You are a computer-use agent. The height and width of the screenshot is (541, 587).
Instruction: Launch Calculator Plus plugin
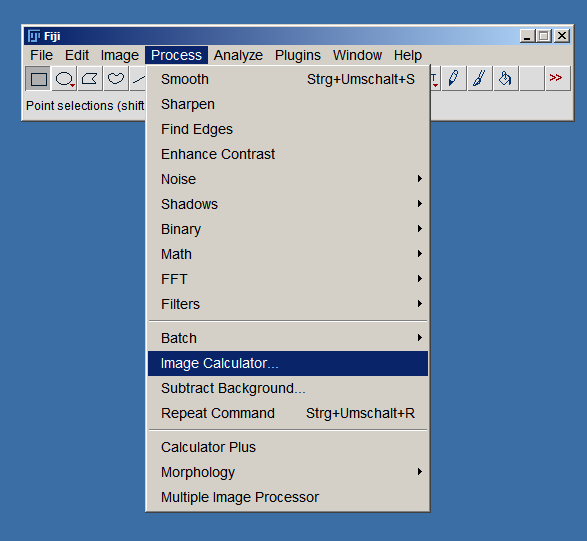(288, 447)
